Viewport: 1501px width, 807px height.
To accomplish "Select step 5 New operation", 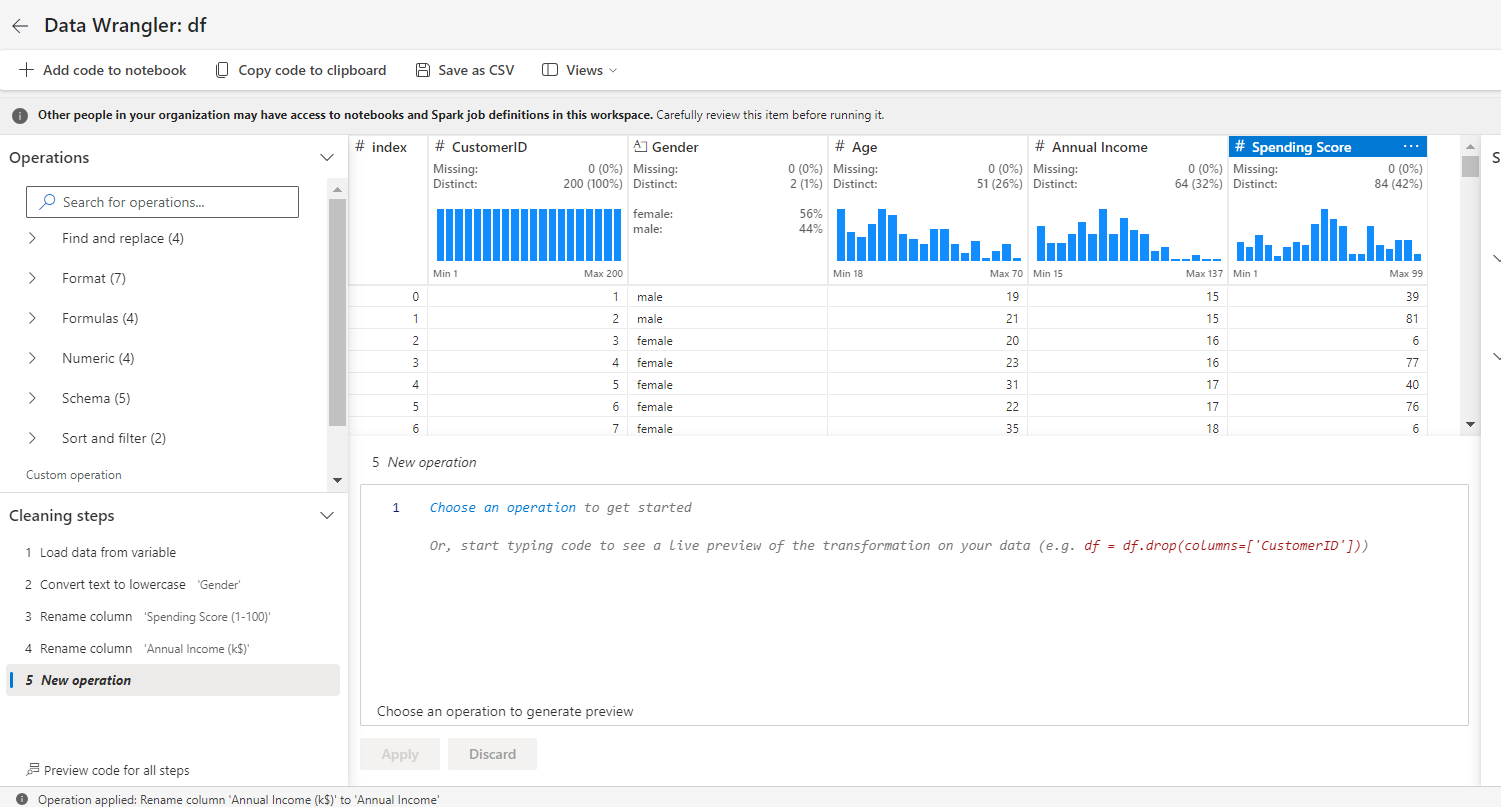I will pyautogui.click(x=172, y=680).
